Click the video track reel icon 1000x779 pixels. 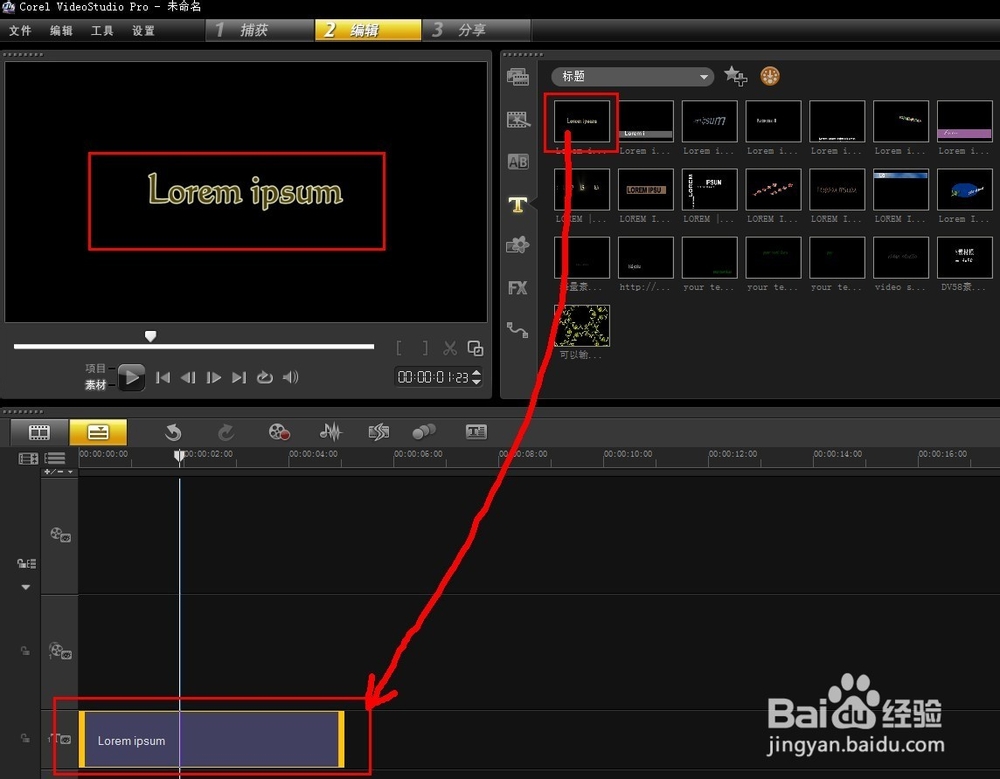60,535
